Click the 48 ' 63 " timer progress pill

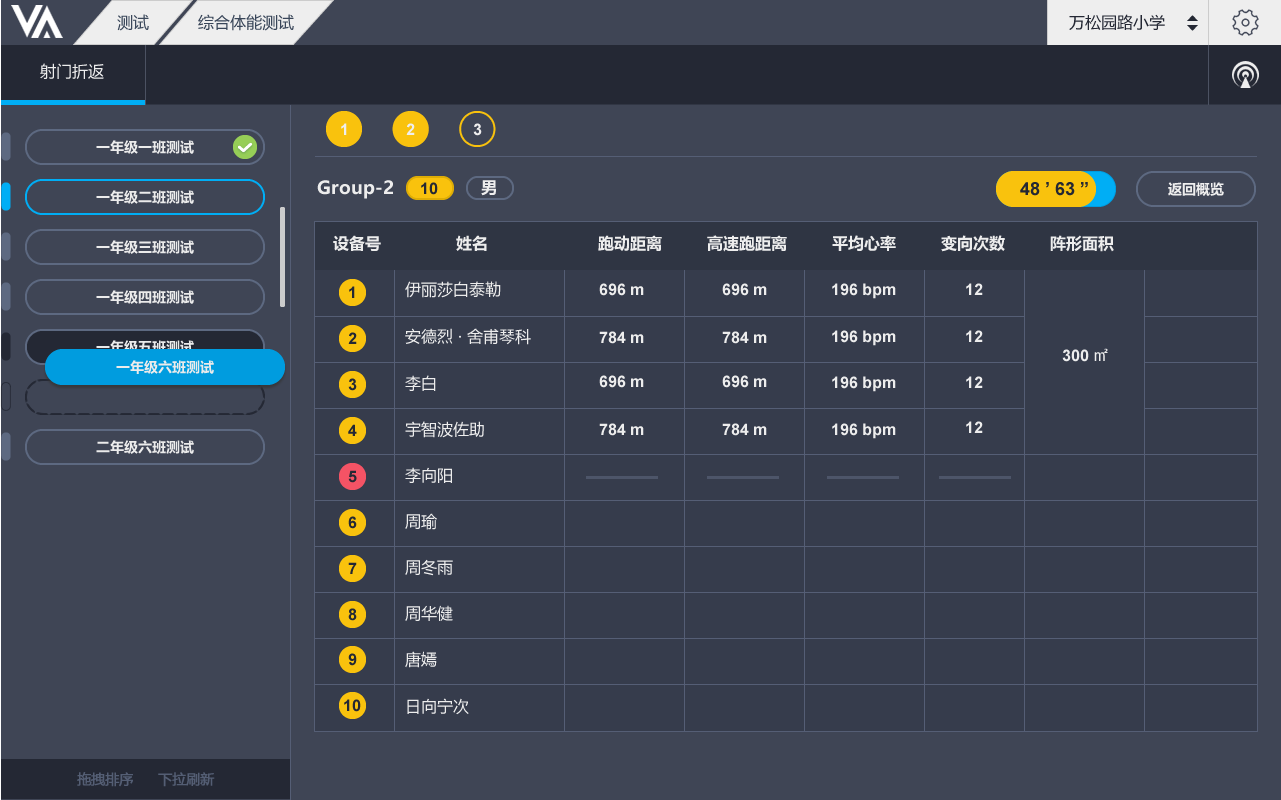[x=1055, y=189]
